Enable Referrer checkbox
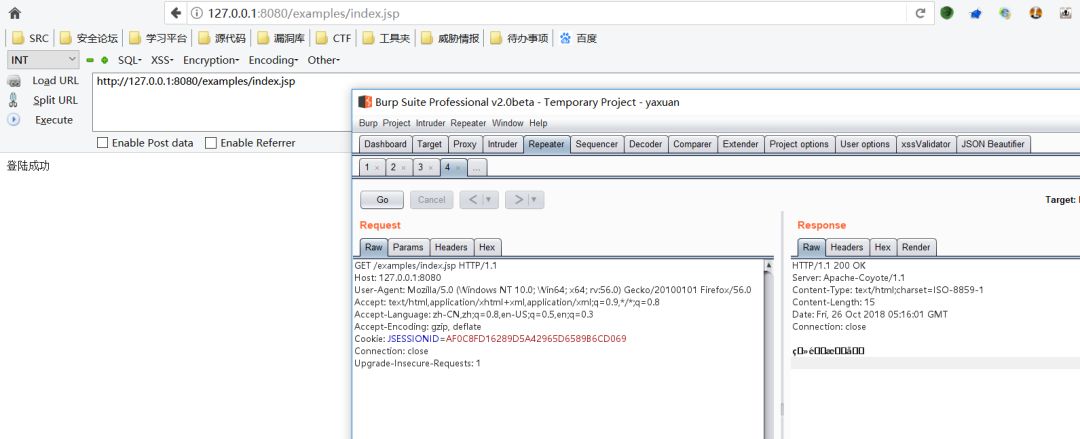 pos(211,143)
